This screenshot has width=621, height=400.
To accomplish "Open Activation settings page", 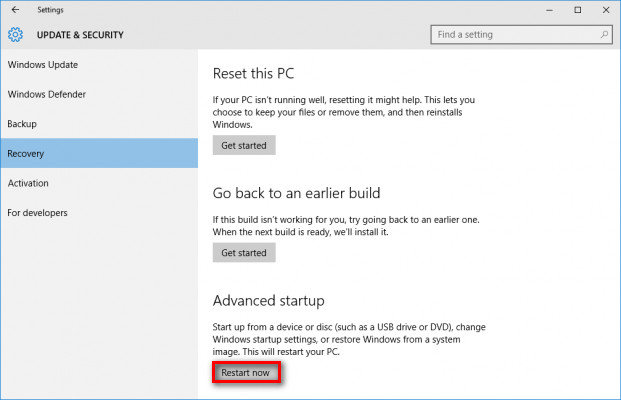I will pos(99,183).
